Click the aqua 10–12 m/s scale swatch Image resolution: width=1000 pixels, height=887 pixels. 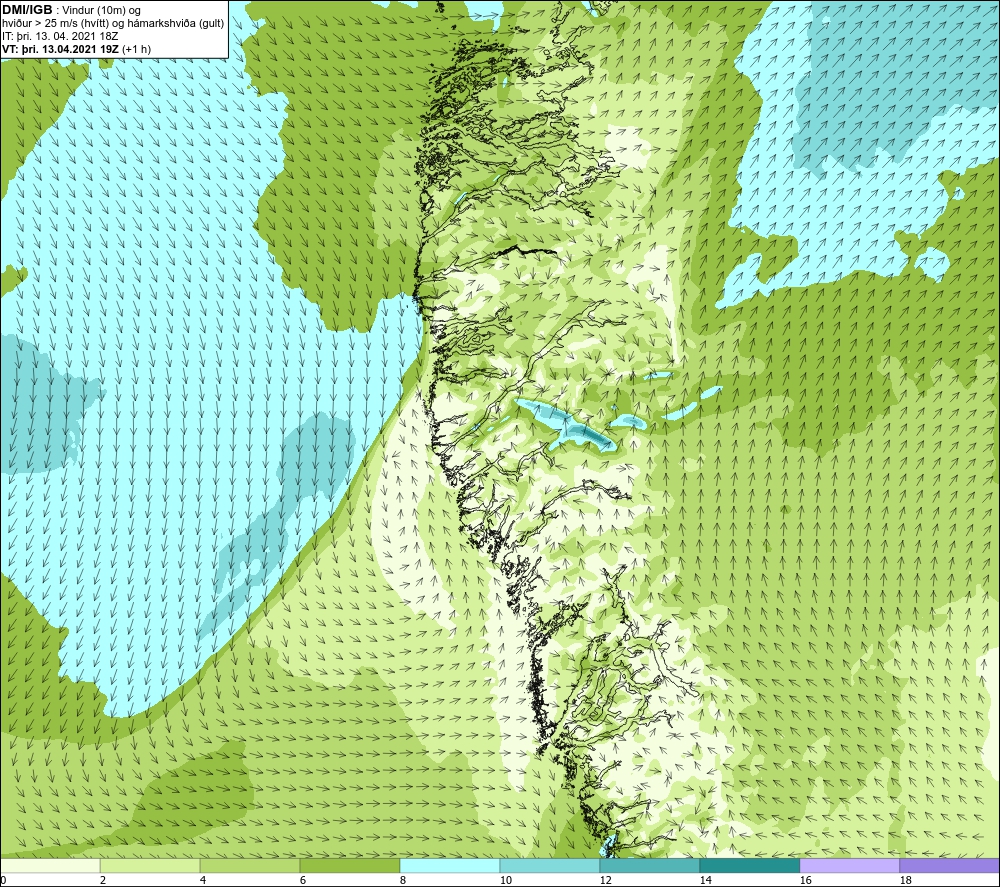550,865
